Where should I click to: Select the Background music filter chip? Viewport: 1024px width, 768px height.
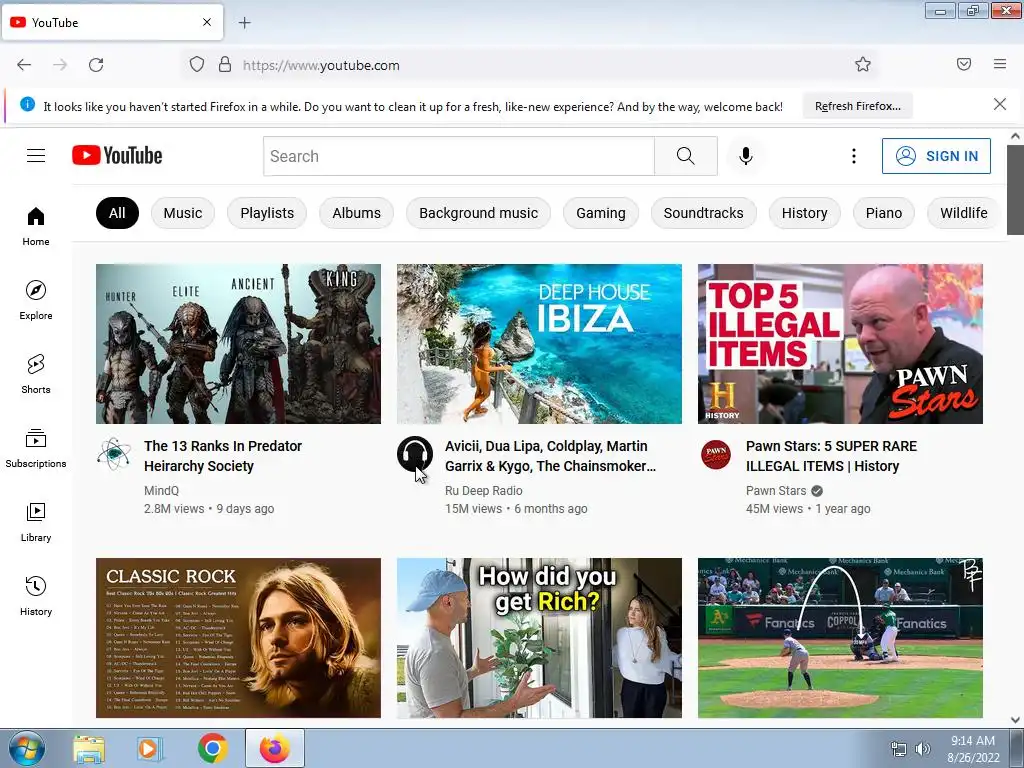(479, 213)
